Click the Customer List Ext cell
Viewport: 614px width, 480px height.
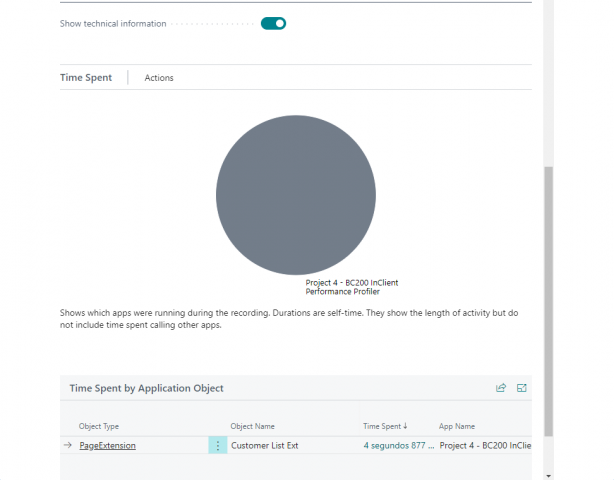tap(264, 446)
